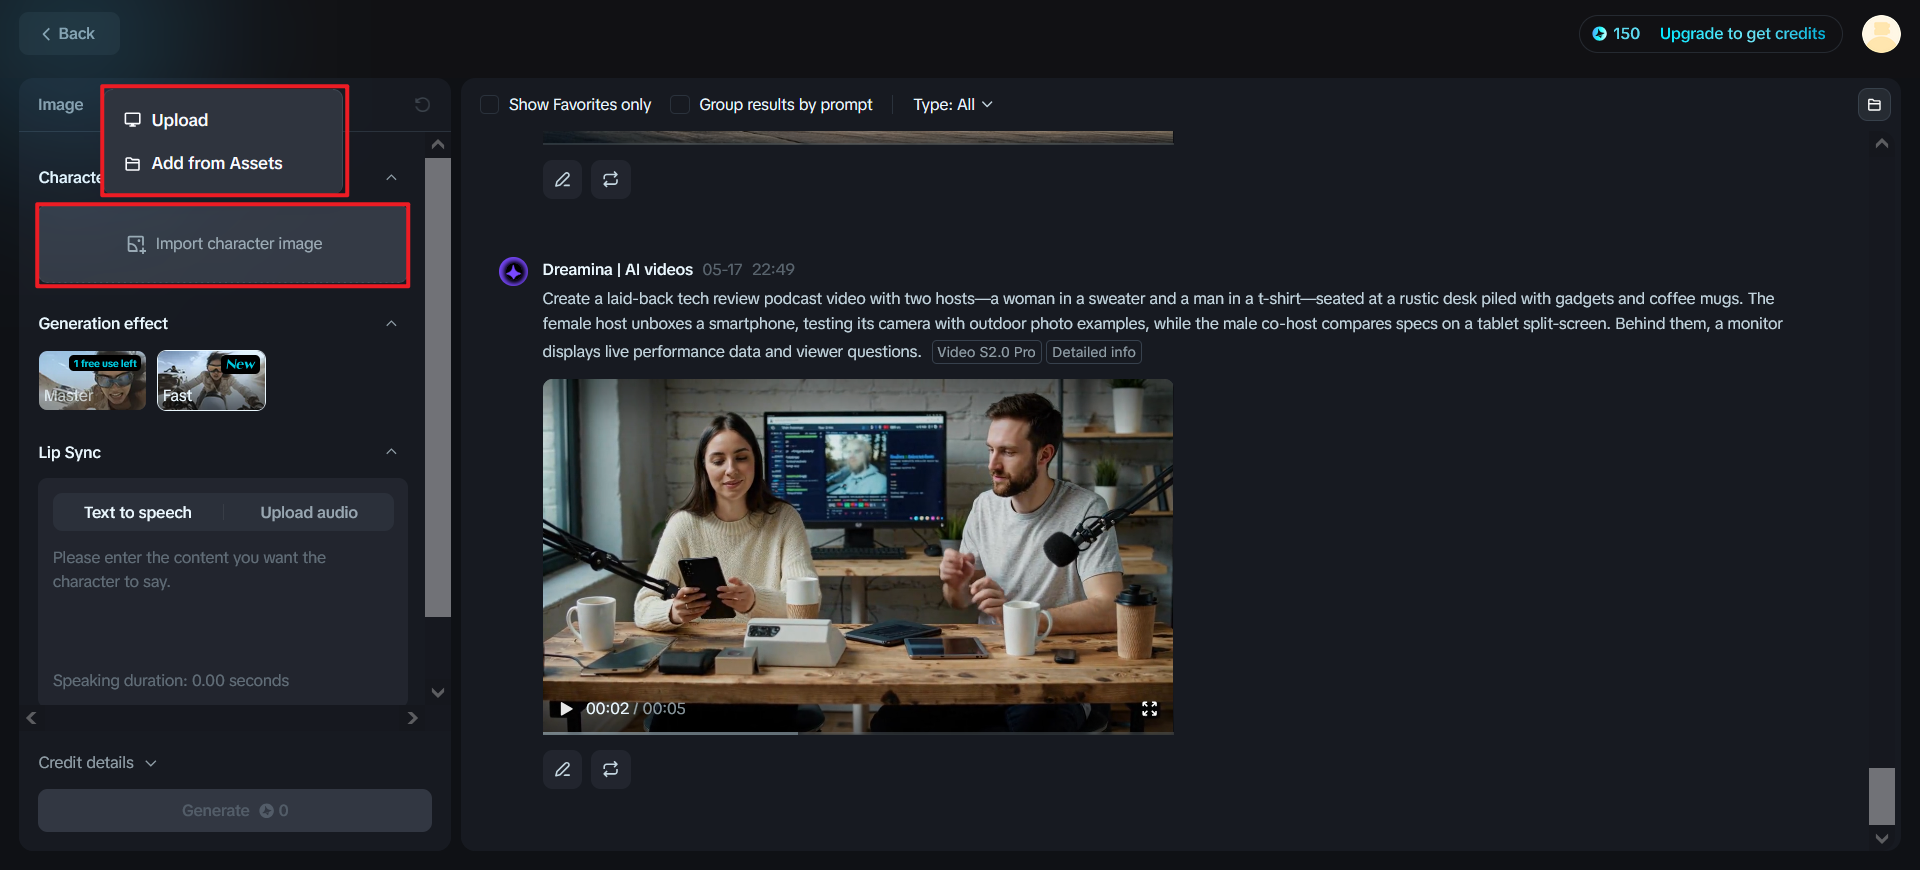Click the Dreamina | AI videos title
Screen dimensions: 1920x870
[618, 270]
